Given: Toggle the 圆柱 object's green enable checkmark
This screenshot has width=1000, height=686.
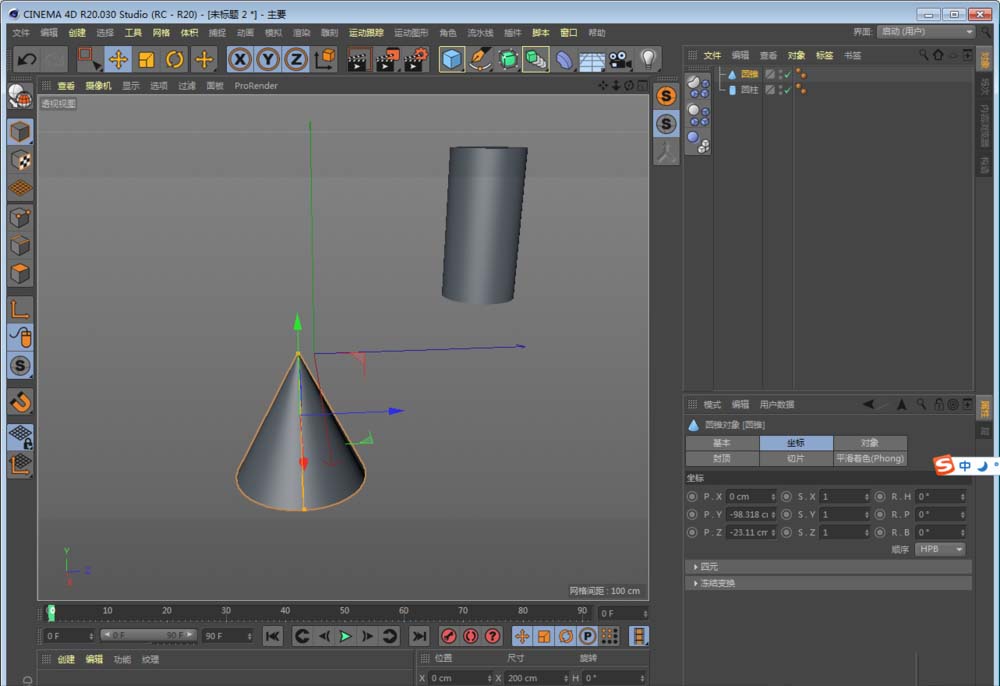Looking at the screenshot, I should pos(787,90).
